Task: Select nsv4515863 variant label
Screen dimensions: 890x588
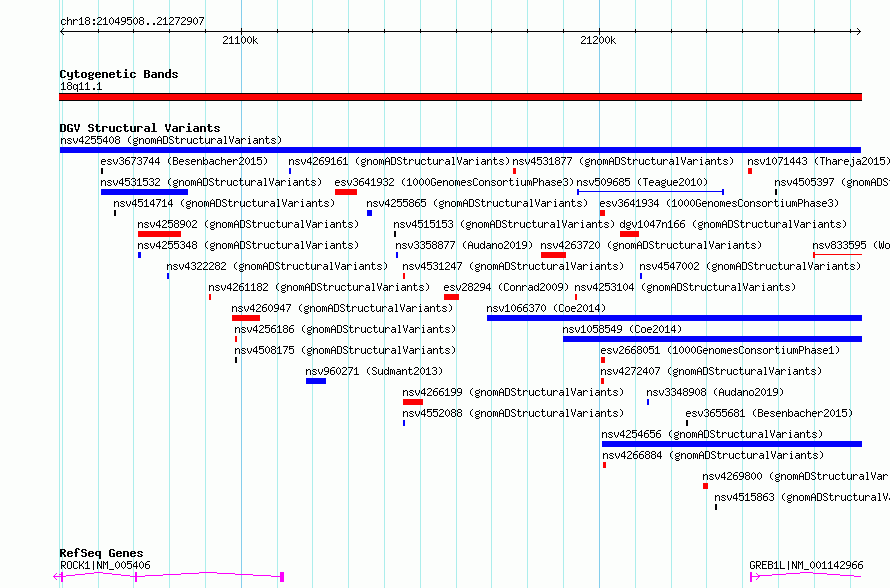Action: point(802,497)
